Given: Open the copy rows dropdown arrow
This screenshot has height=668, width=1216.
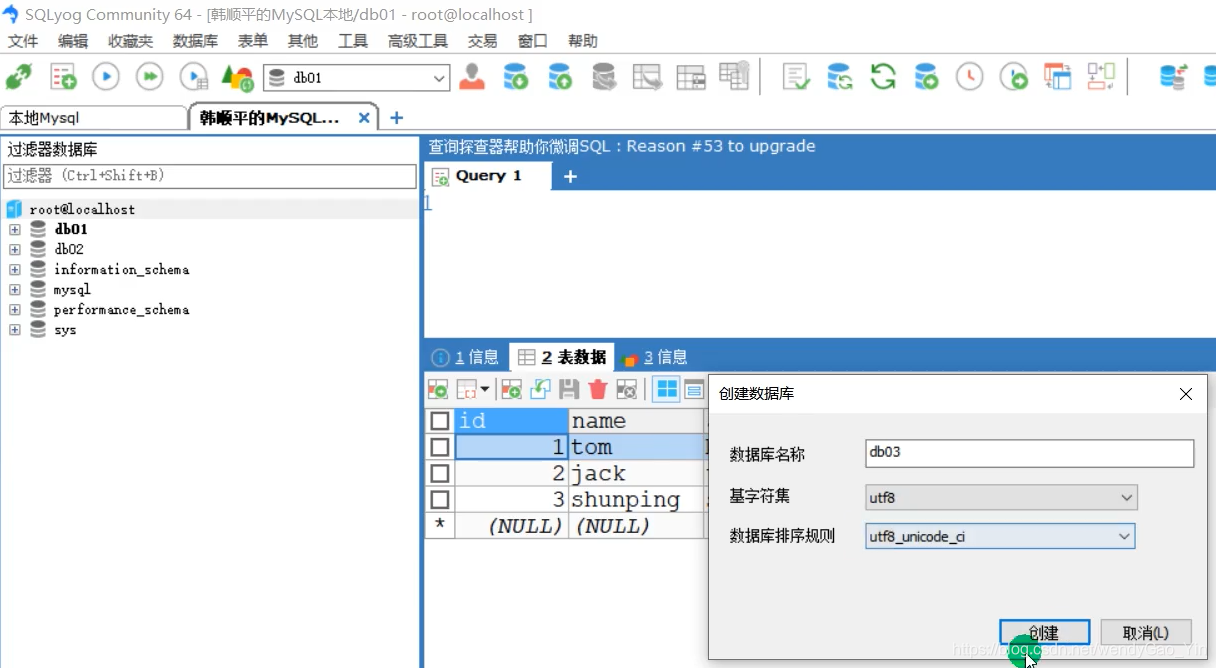Looking at the screenshot, I should (x=485, y=389).
